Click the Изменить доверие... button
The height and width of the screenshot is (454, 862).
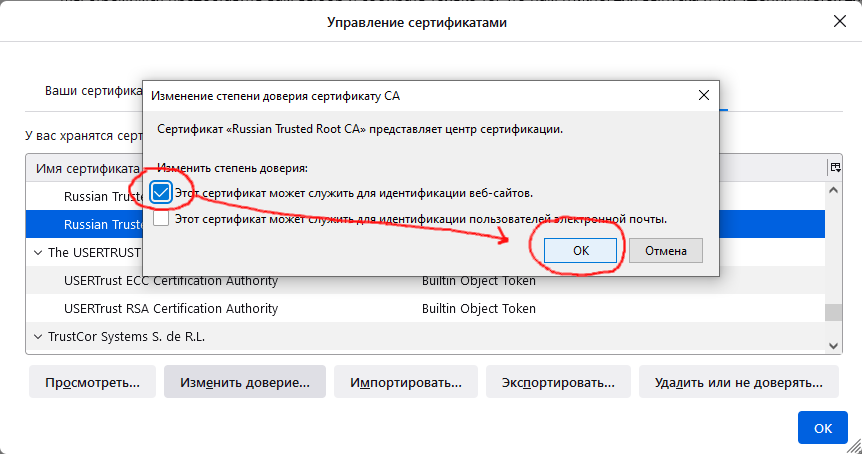tap(245, 382)
